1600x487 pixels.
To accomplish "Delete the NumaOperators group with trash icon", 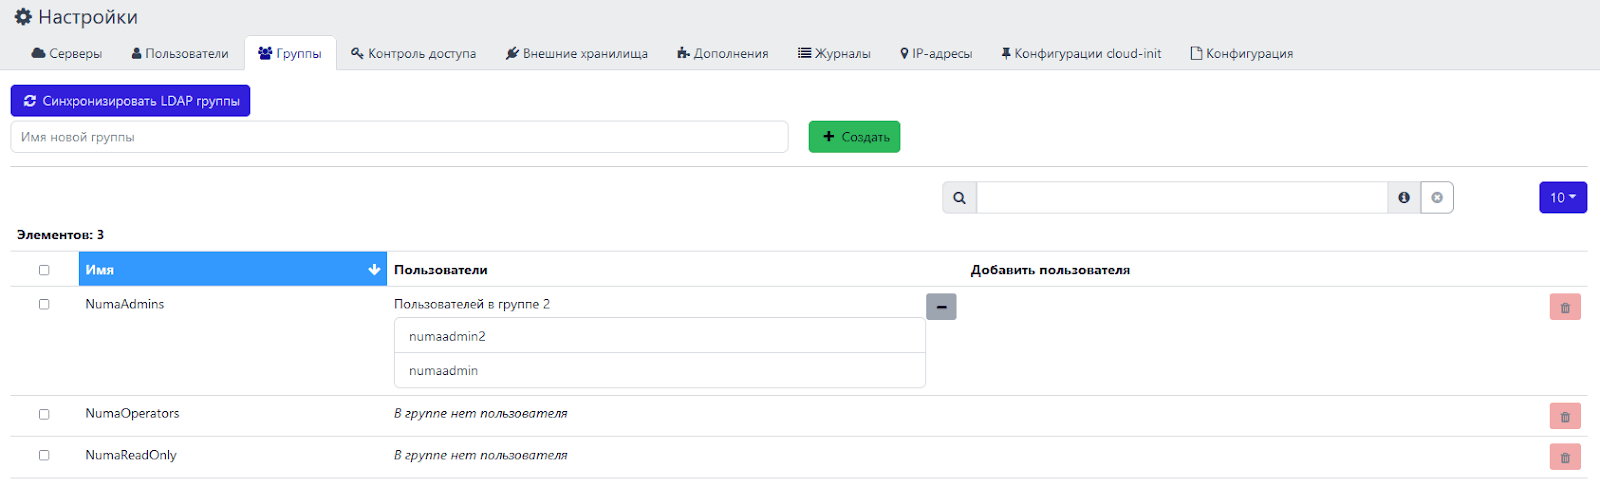I will [x=1565, y=416].
